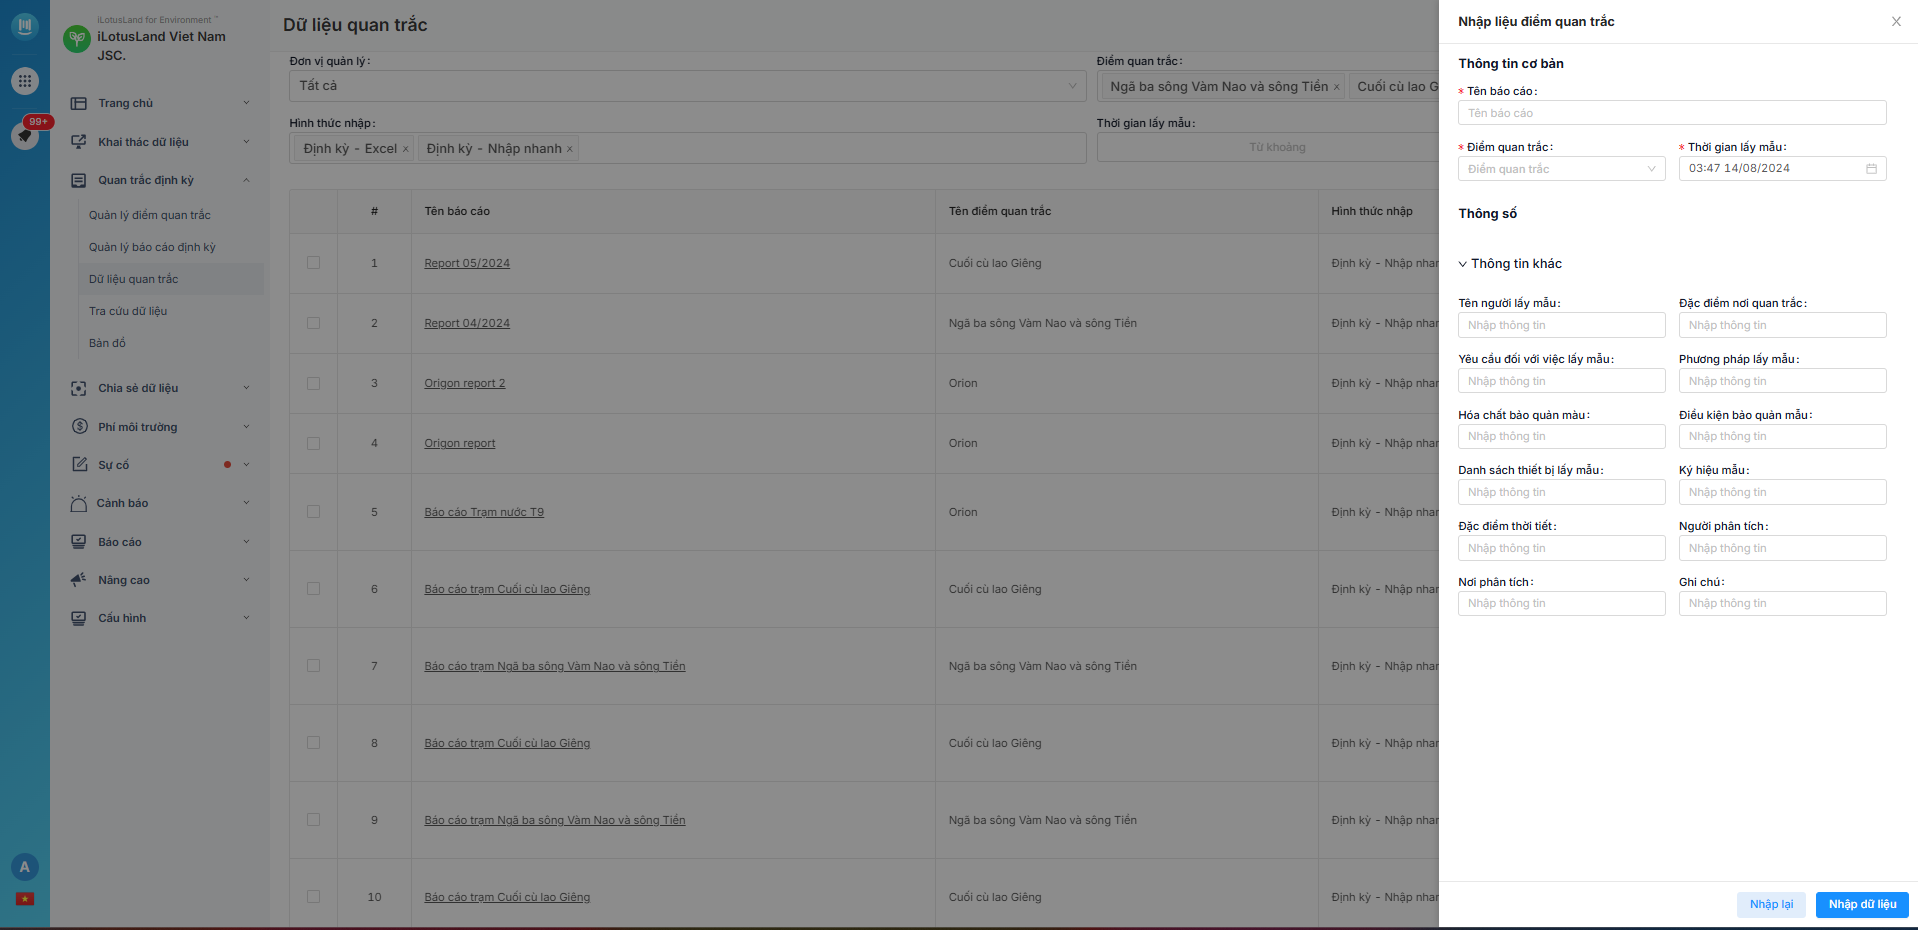Screen dimensions: 1918x930
Task: Click the Quan trắc định kỳ menu icon
Action: coord(79,180)
